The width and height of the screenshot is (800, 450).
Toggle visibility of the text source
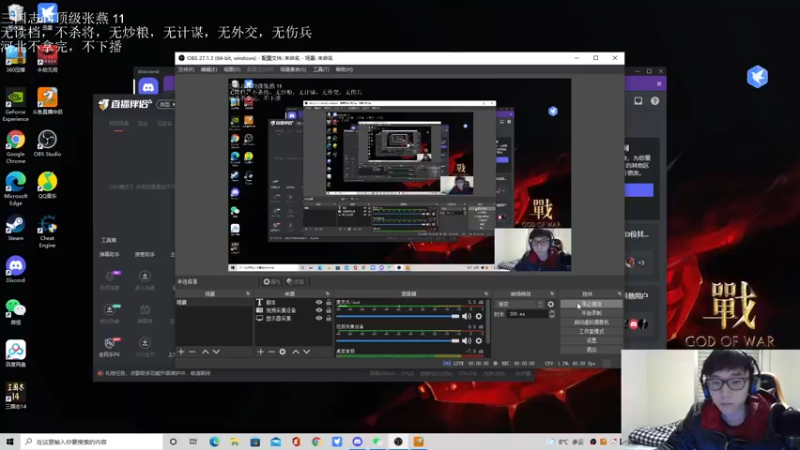click(x=319, y=303)
